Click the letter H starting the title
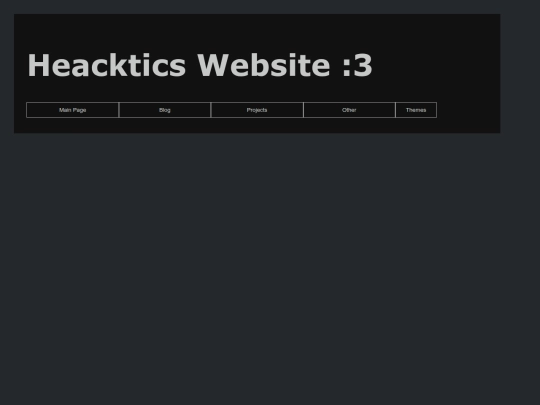540x405 pixels. click(x=38, y=65)
